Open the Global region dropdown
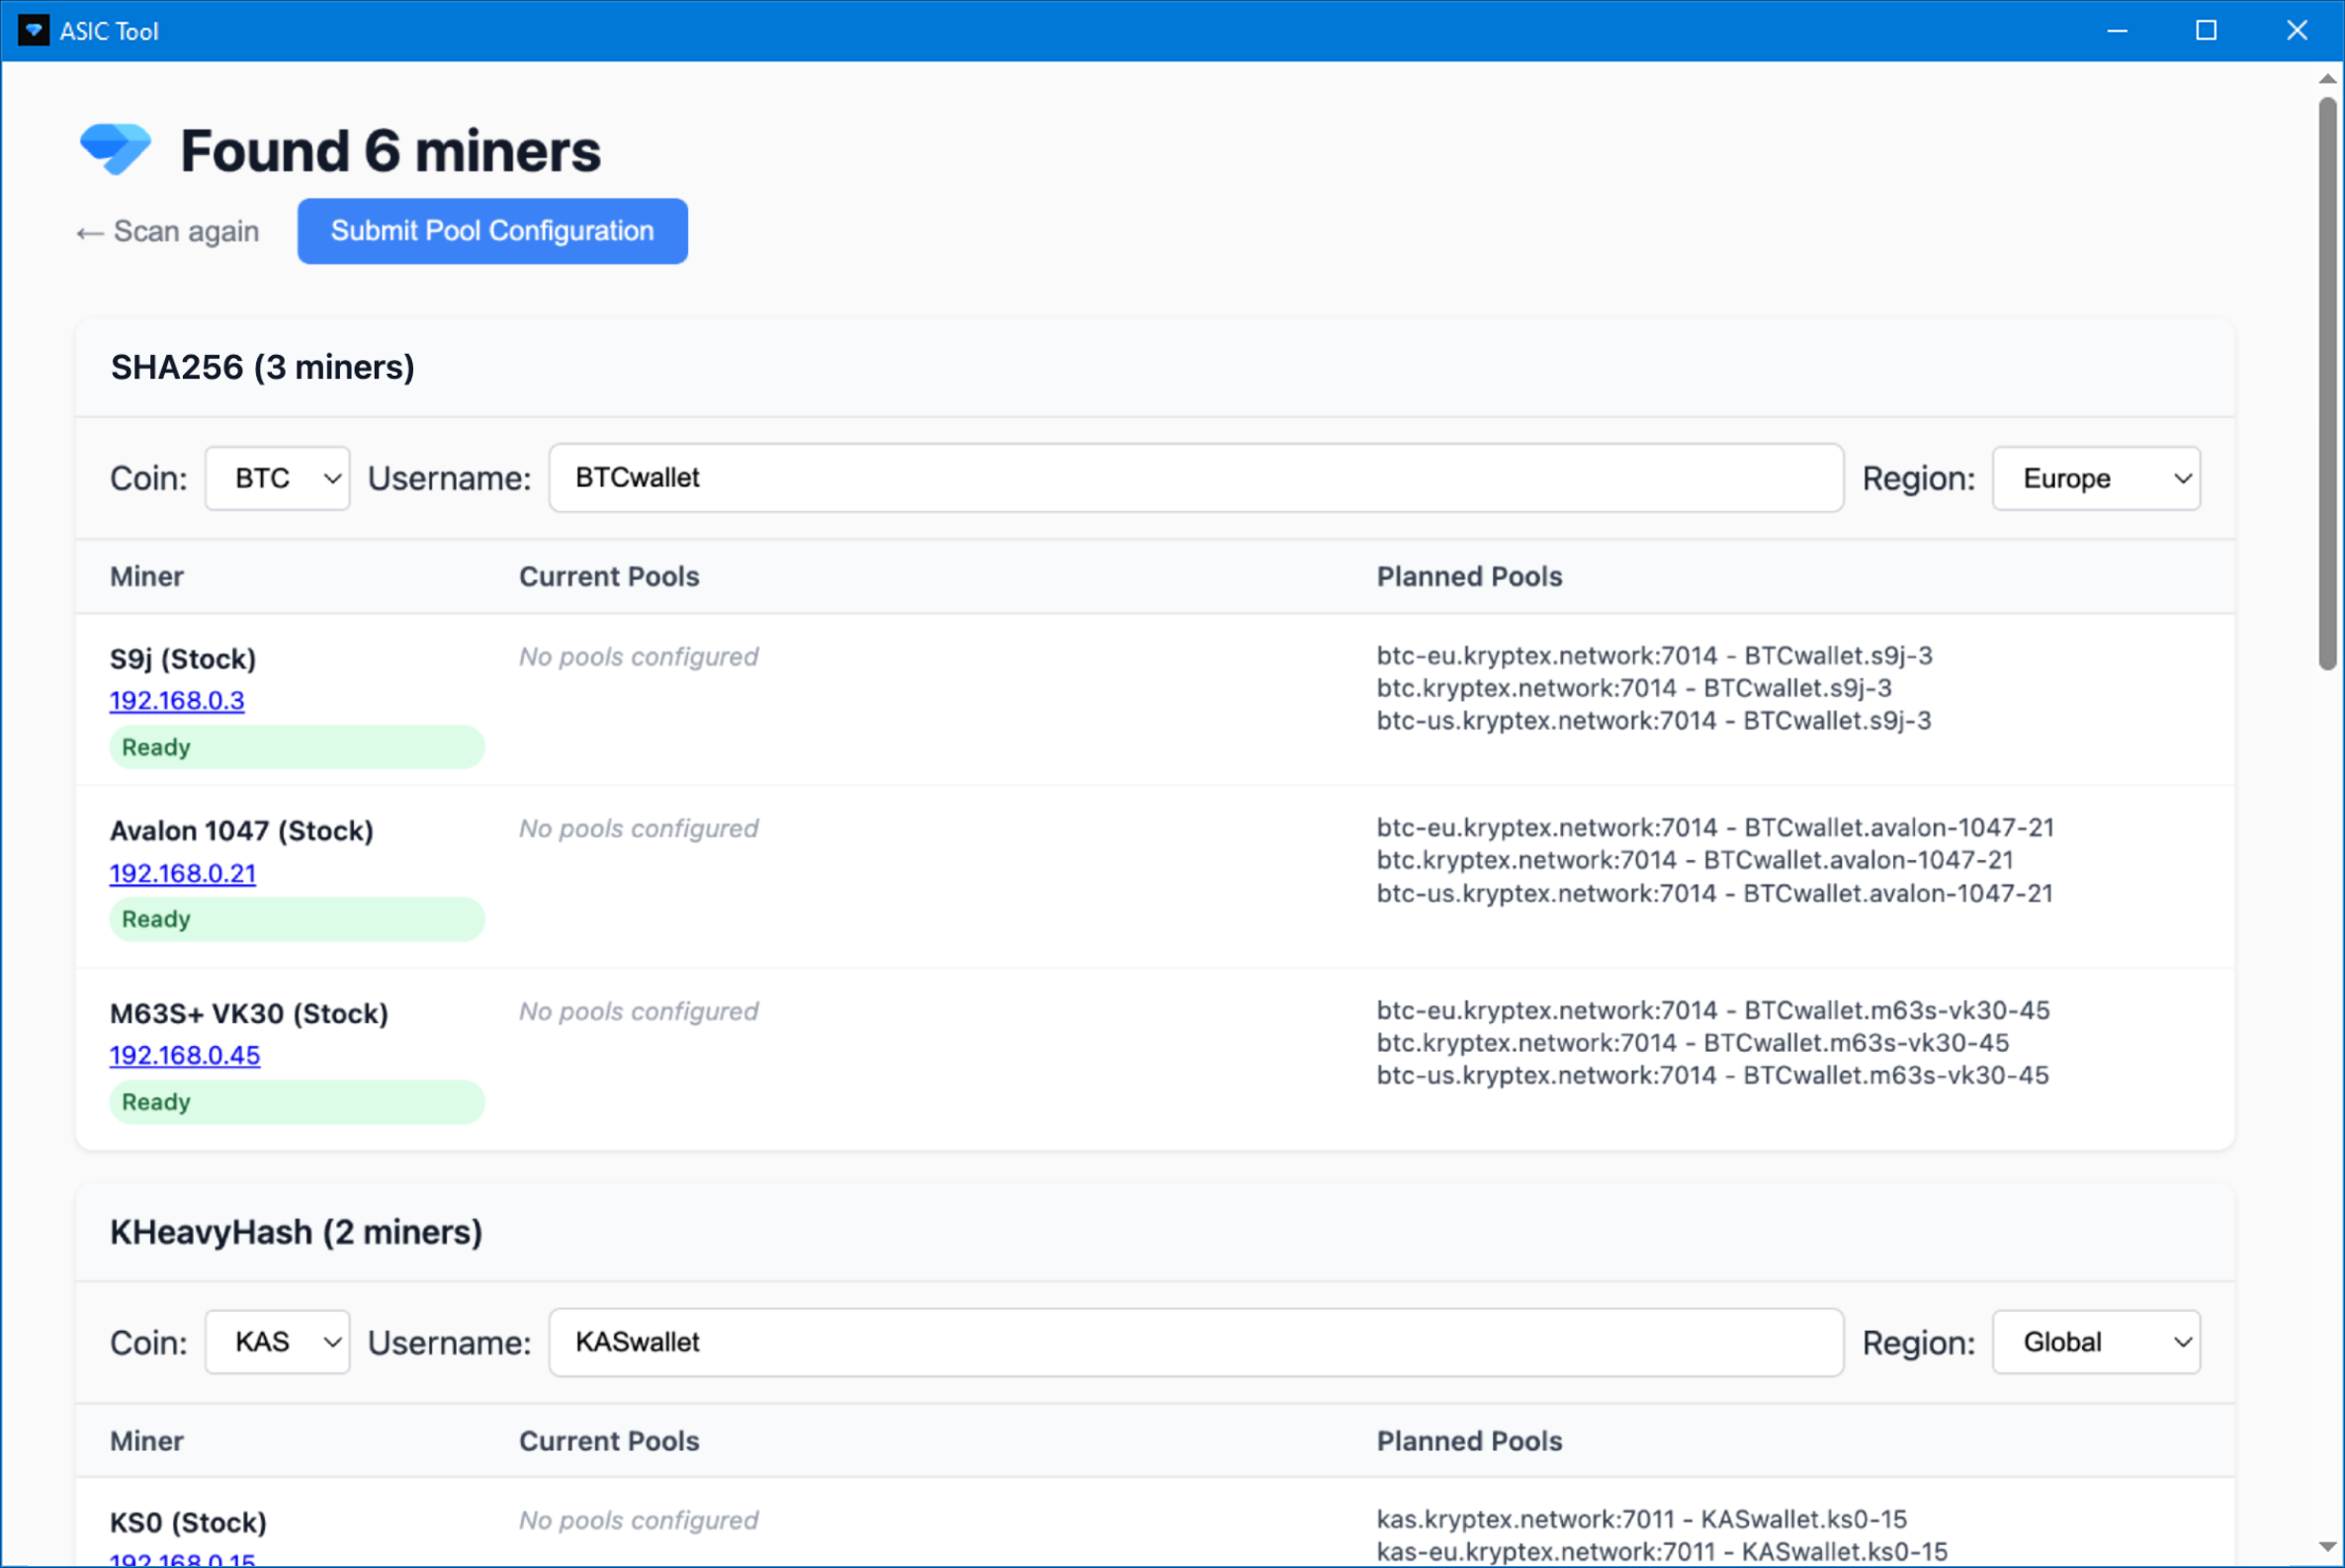The image size is (2345, 1568). (x=2095, y=1341)
